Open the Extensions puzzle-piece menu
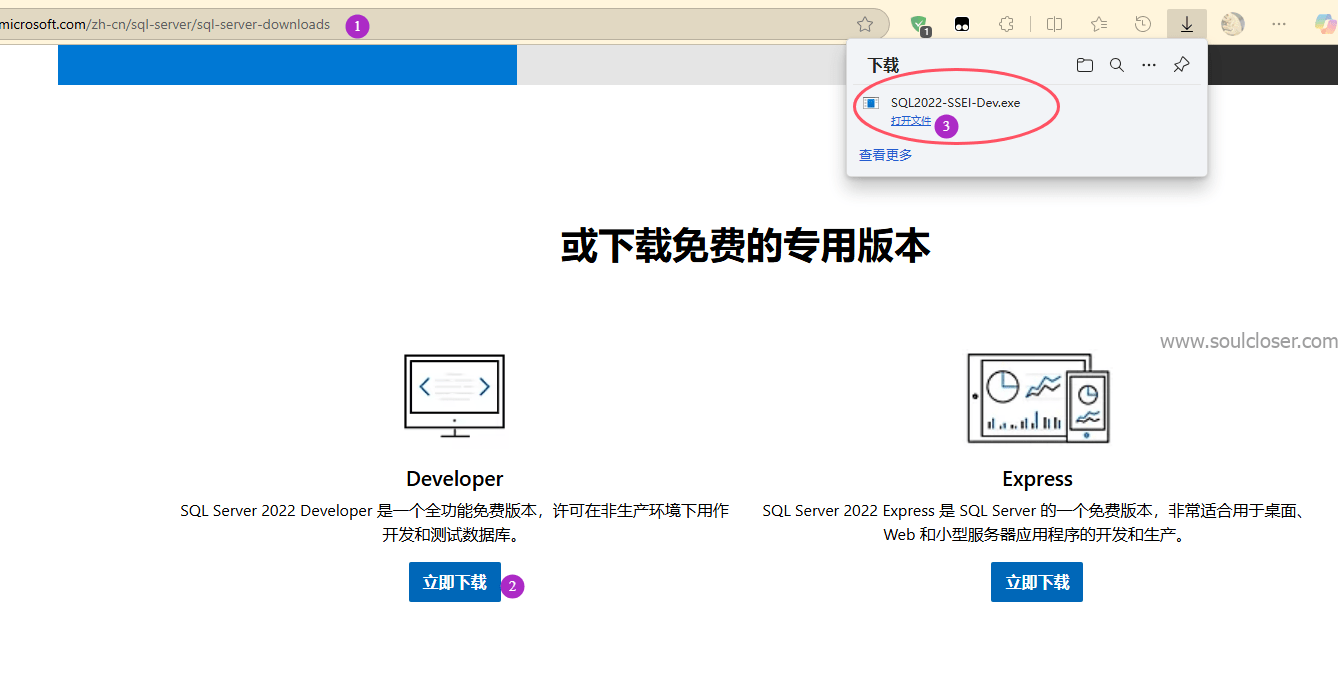 [x=1007, y=24]
